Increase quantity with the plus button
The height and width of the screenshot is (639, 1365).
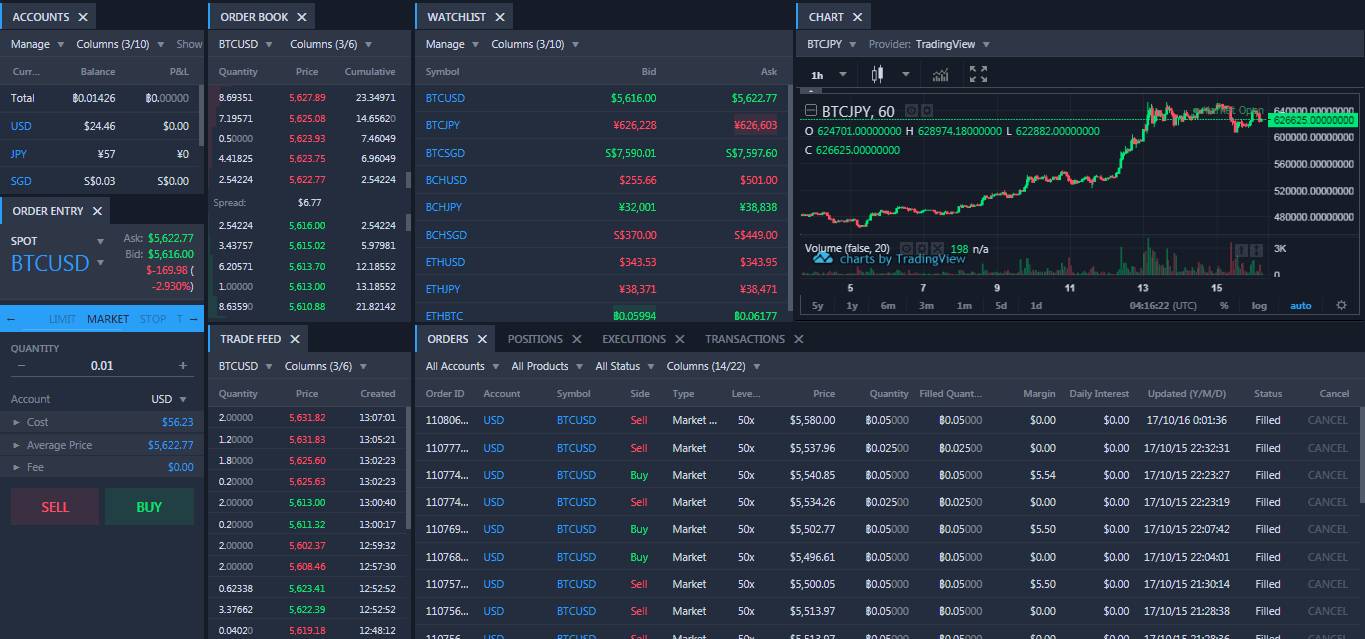click(183, 366)
